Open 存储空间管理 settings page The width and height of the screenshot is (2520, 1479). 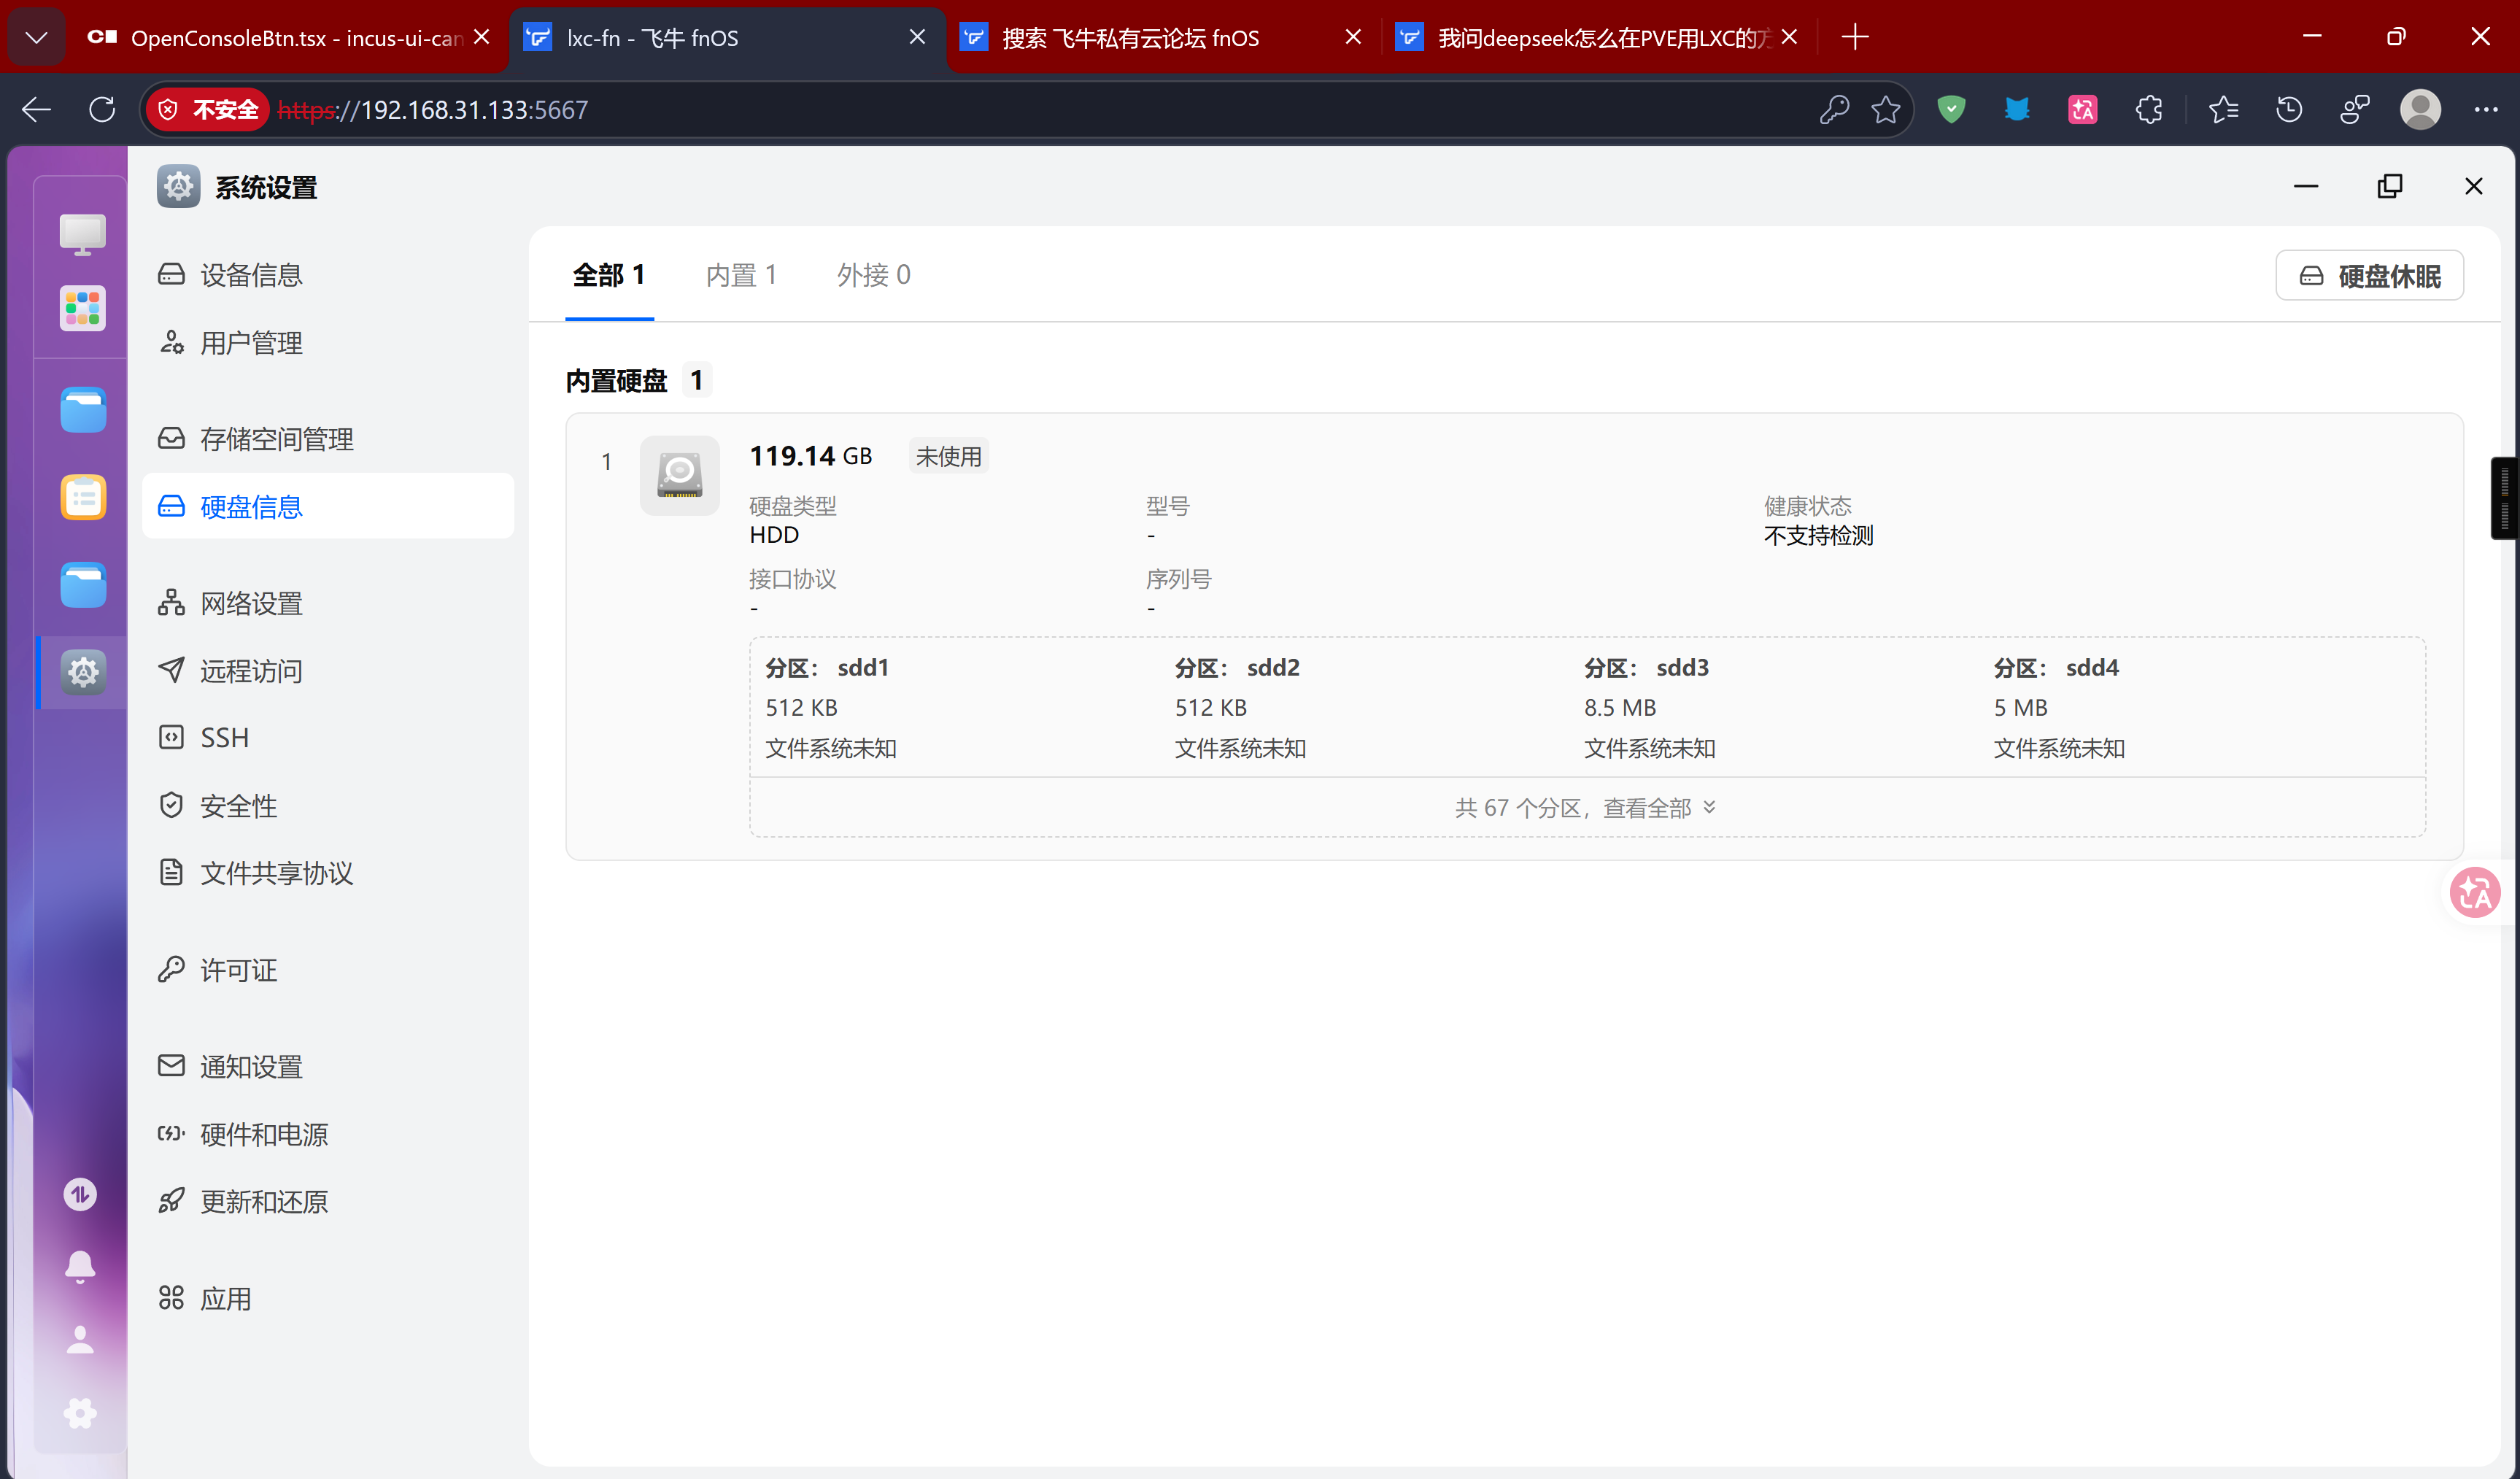coord(277,439)
